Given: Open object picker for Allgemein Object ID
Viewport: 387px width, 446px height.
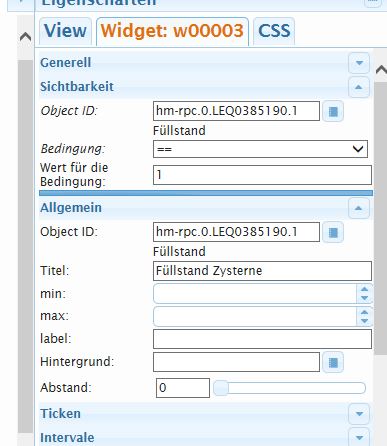Looking at the screenshot, I should pyautogui.click(x=333, y=232).
